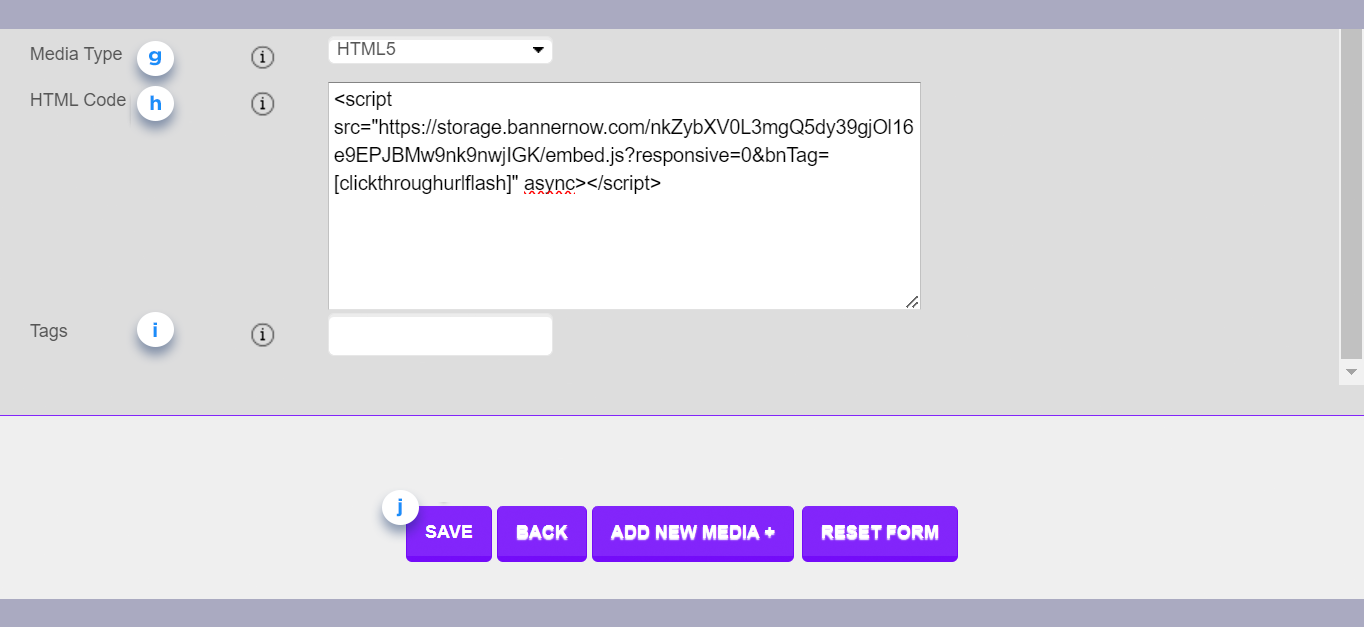Click the Tags input field
This screenshot has width=1364, height=627.
440,335
